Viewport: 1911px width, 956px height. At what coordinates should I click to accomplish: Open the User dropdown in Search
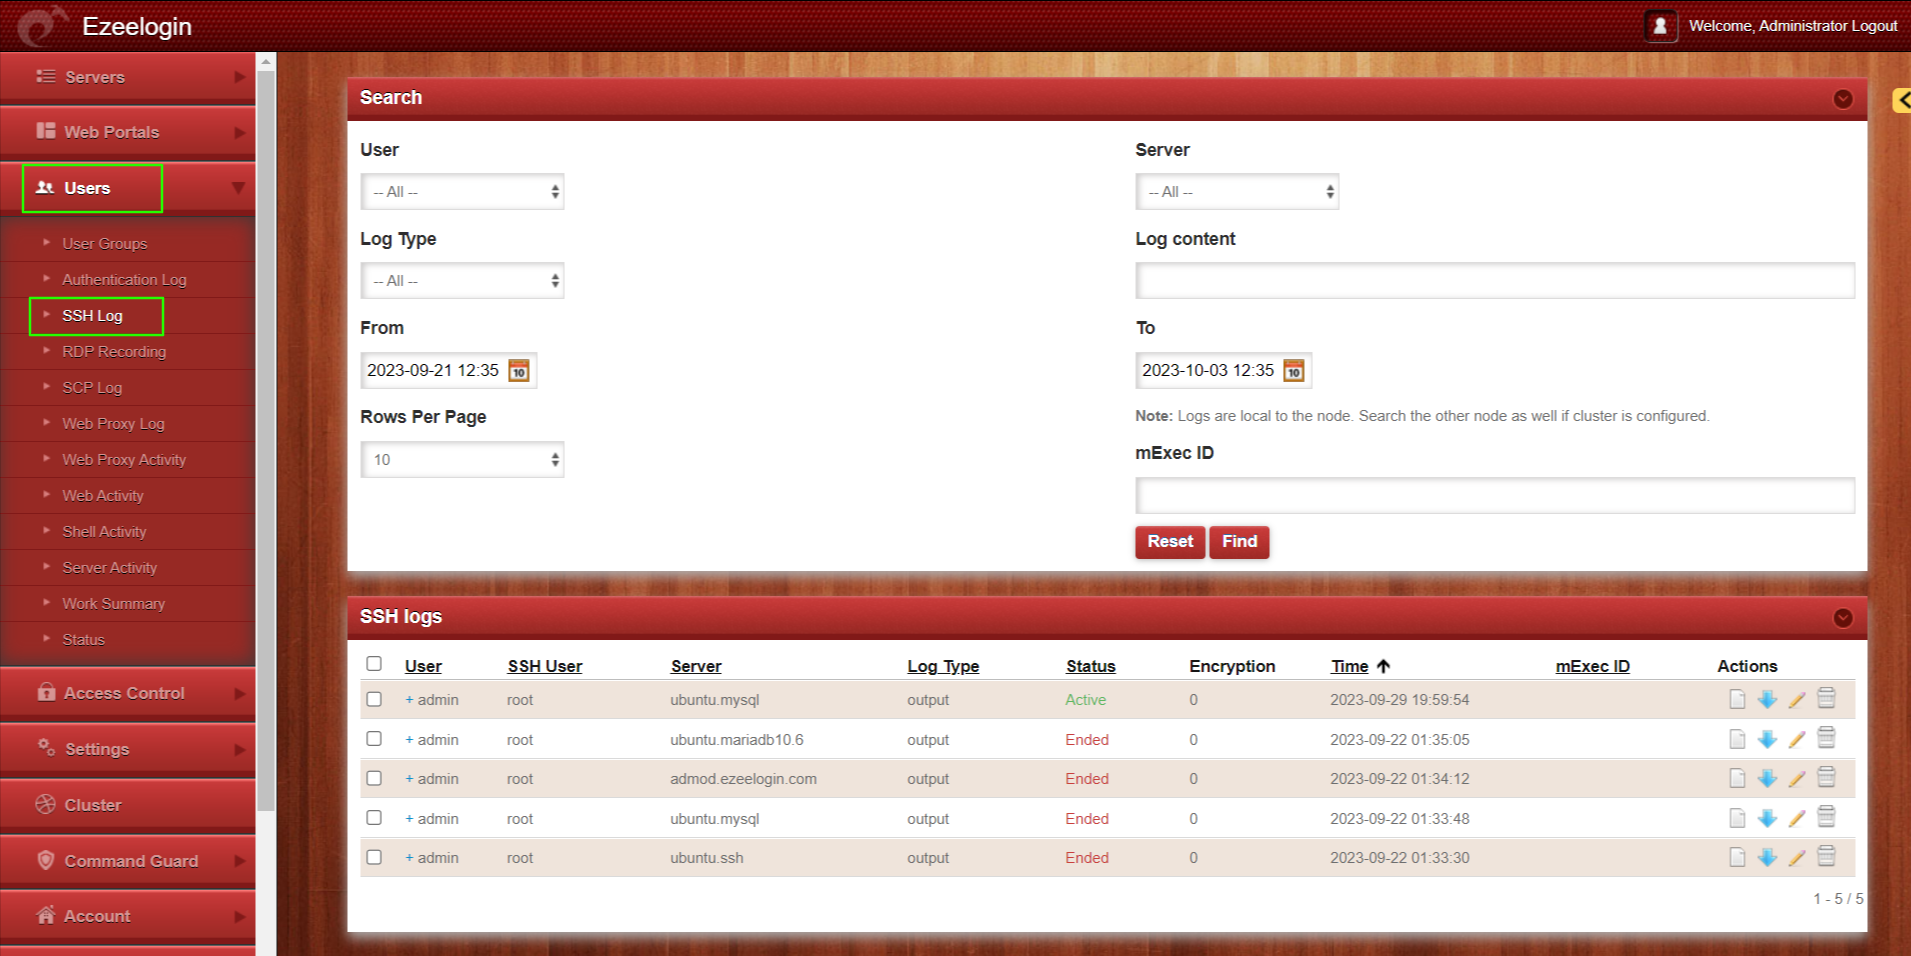tap(462, 192)
